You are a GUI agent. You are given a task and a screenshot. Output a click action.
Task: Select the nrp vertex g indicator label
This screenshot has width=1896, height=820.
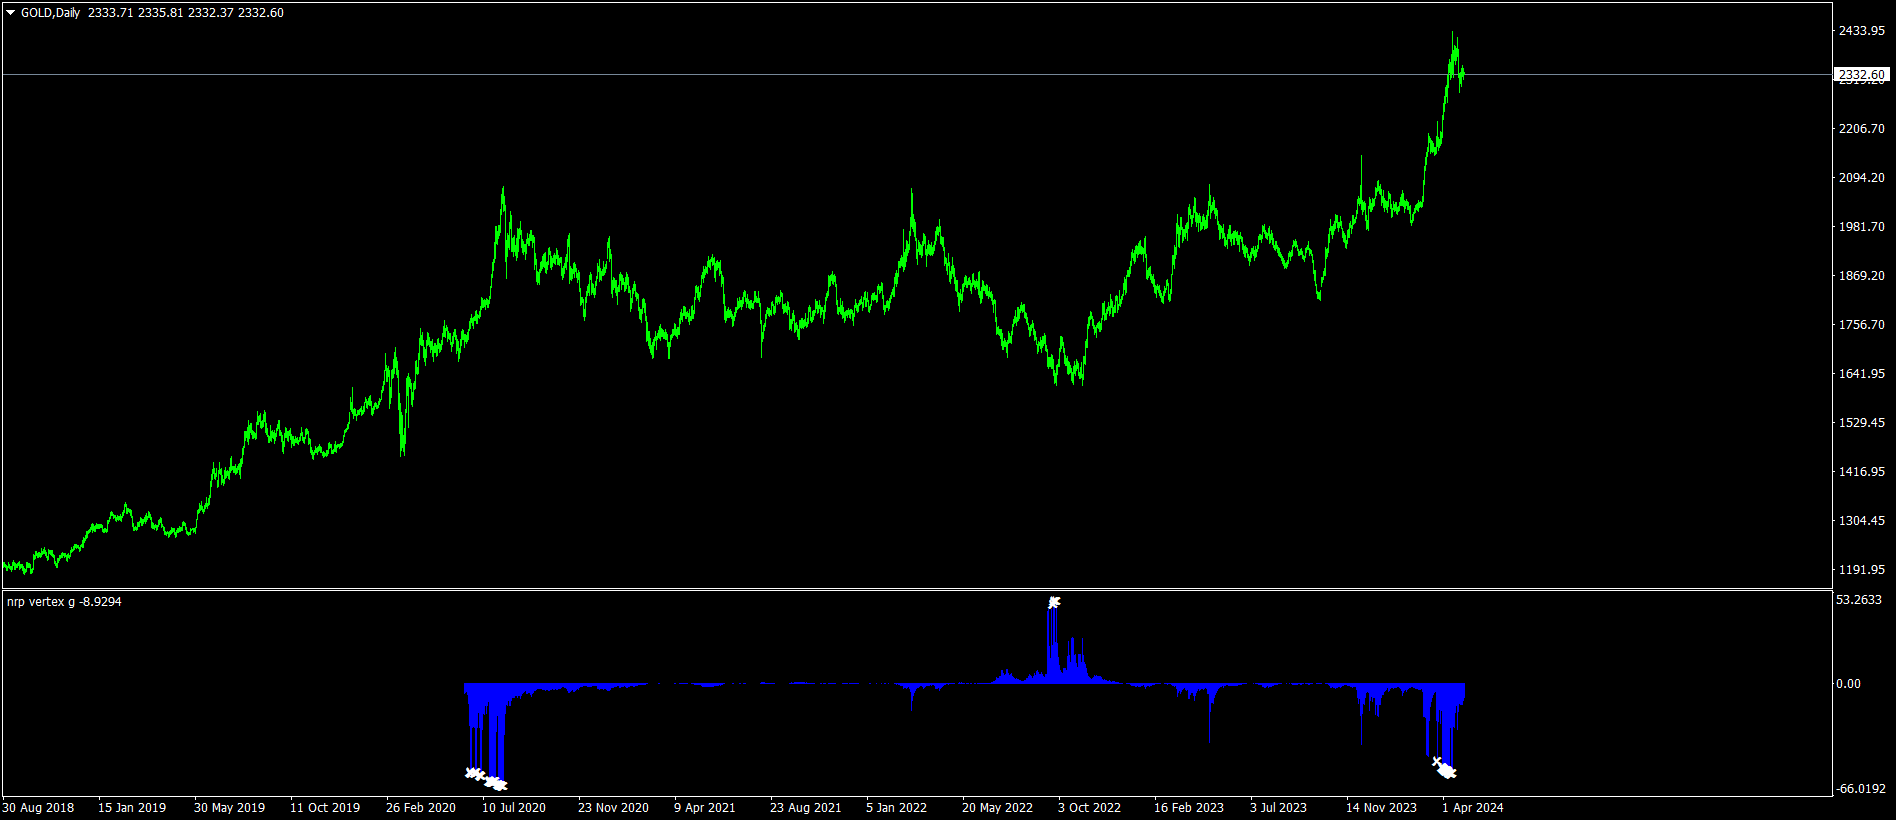[x=41, y=602]
